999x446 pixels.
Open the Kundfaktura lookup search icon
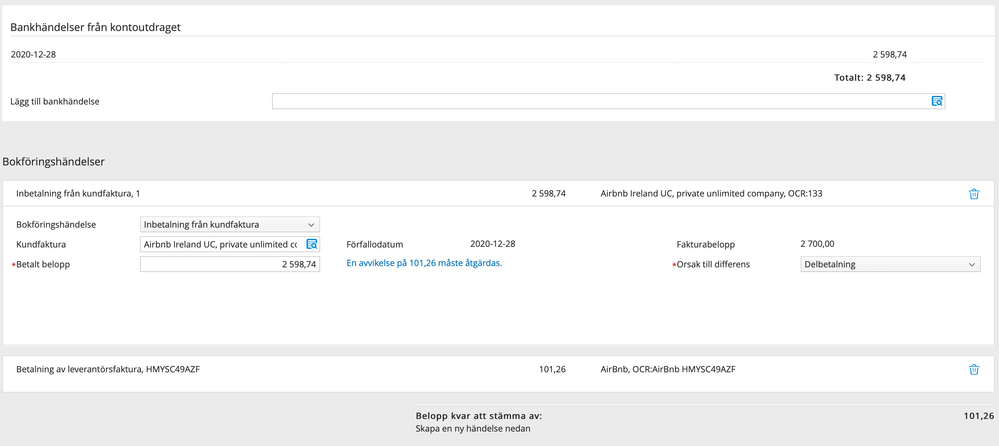point(311,244)
